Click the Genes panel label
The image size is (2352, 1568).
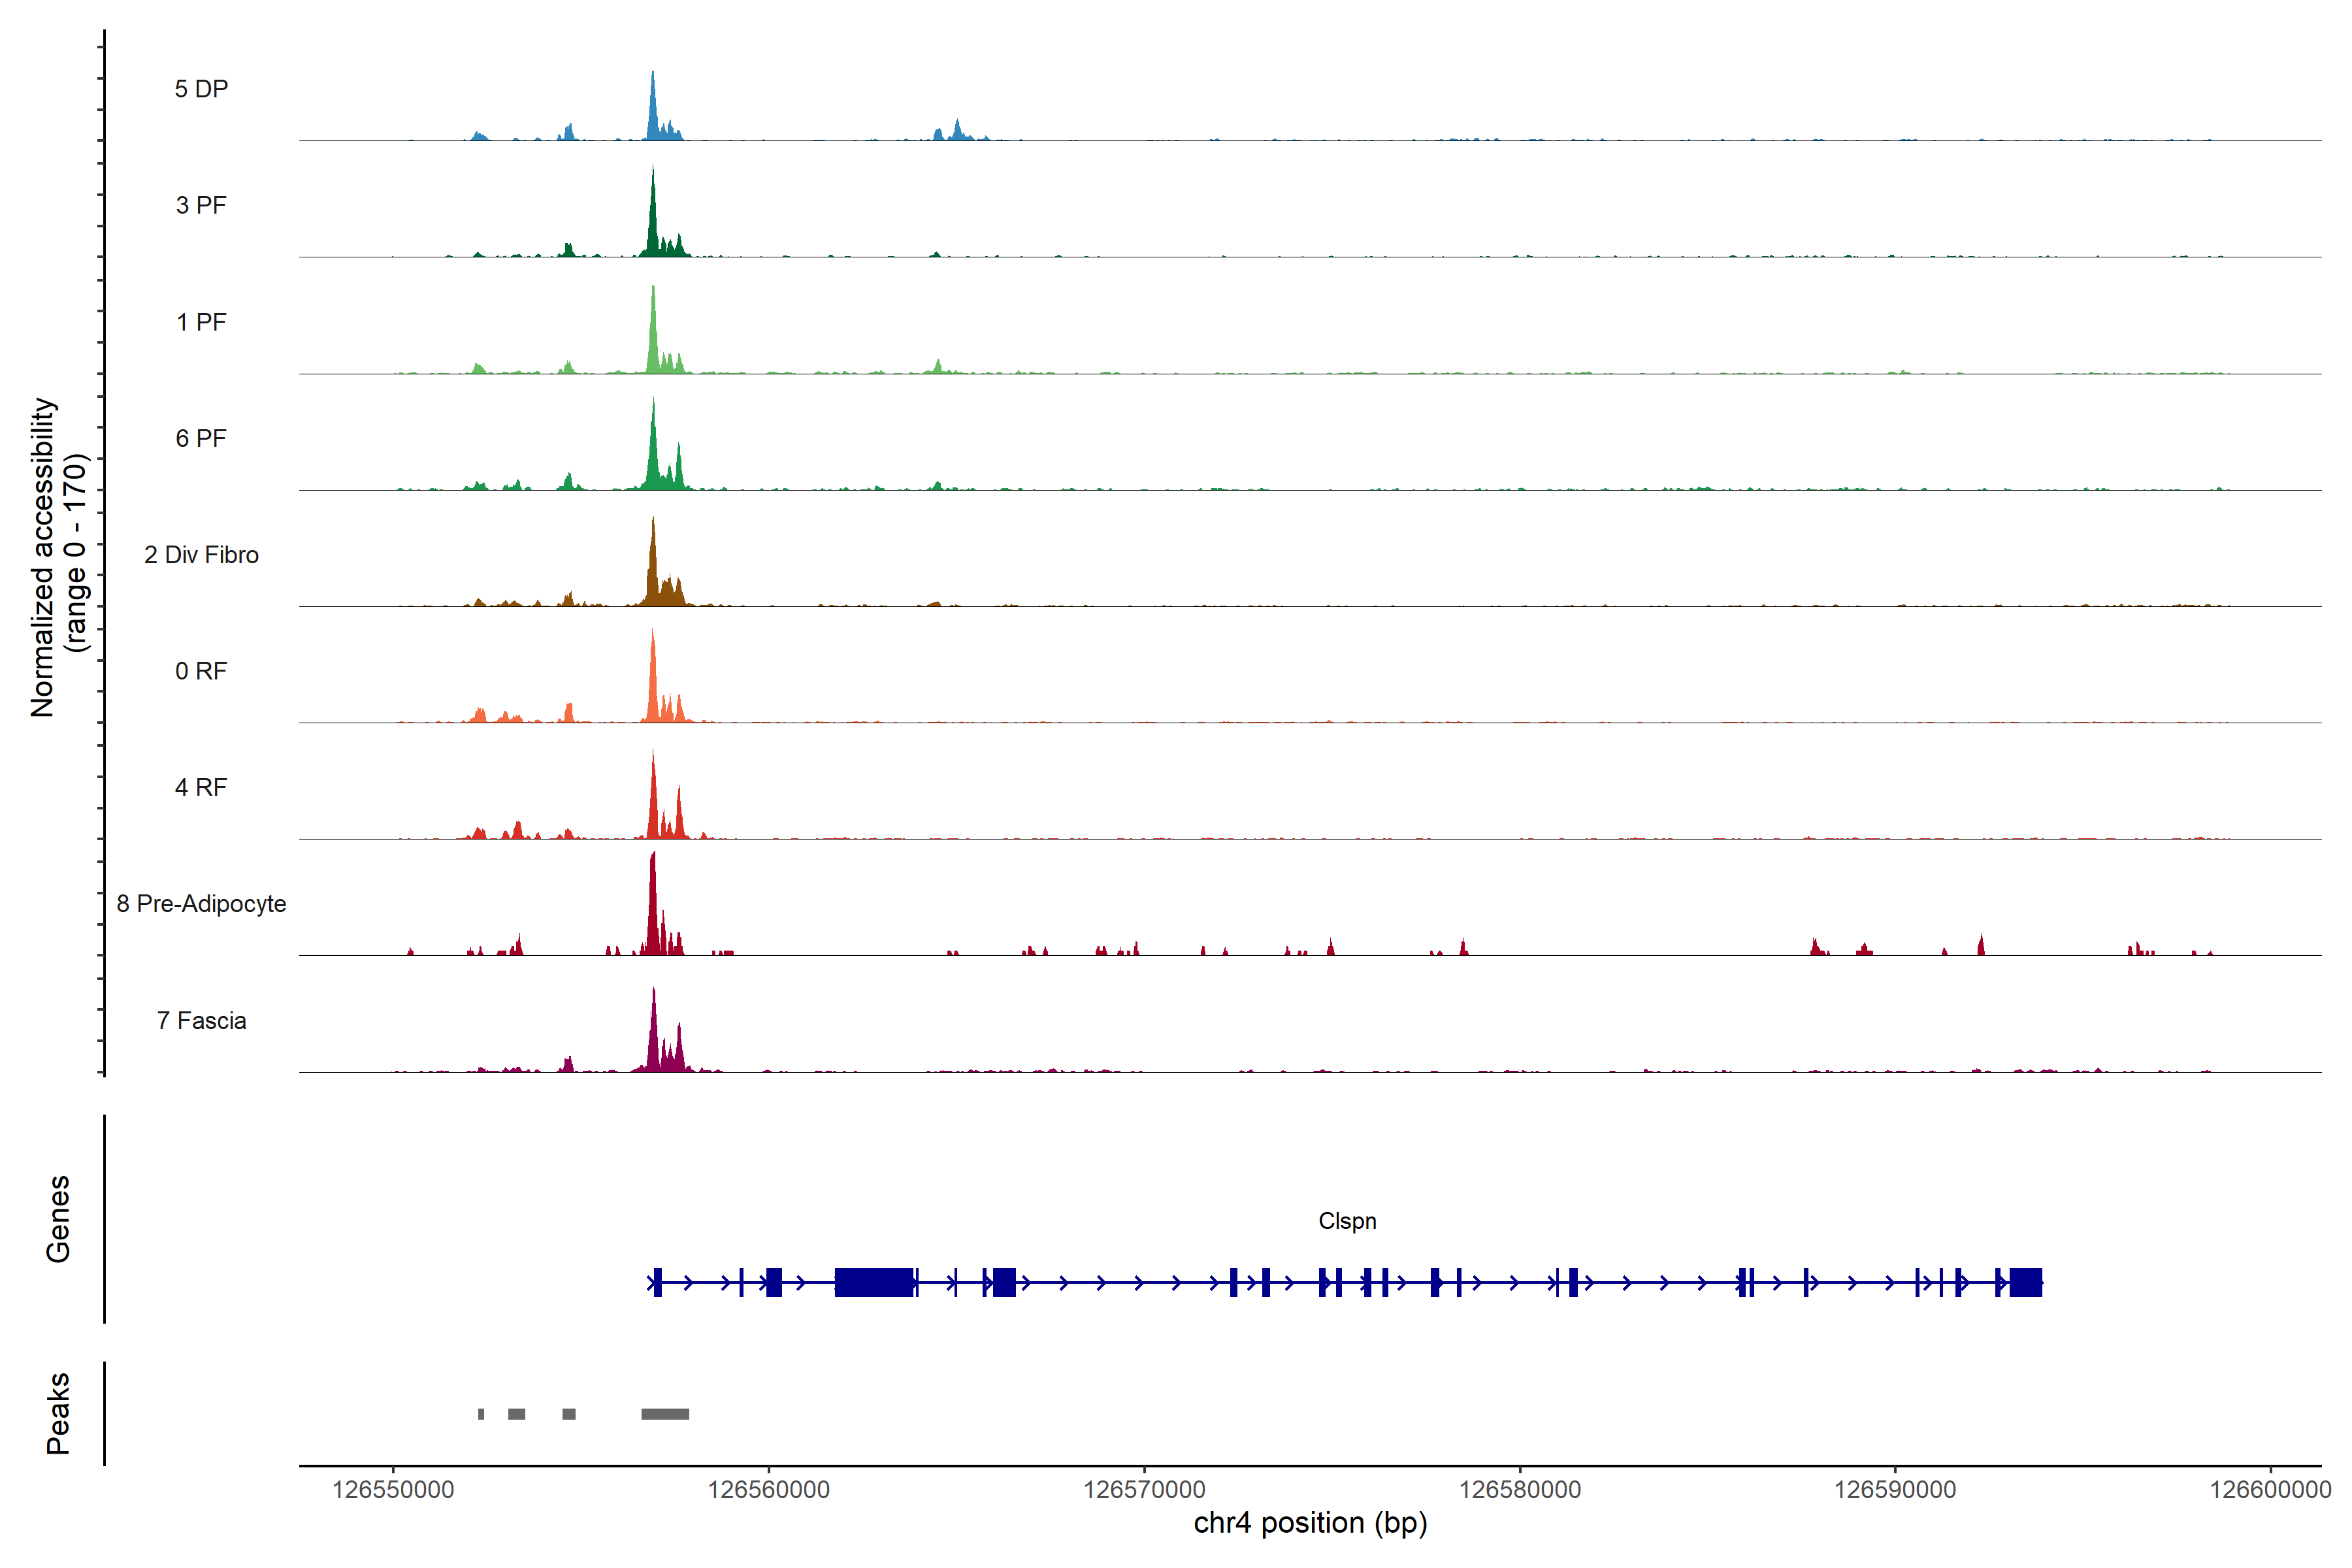pyautogui.click(x=58, y=1219)
